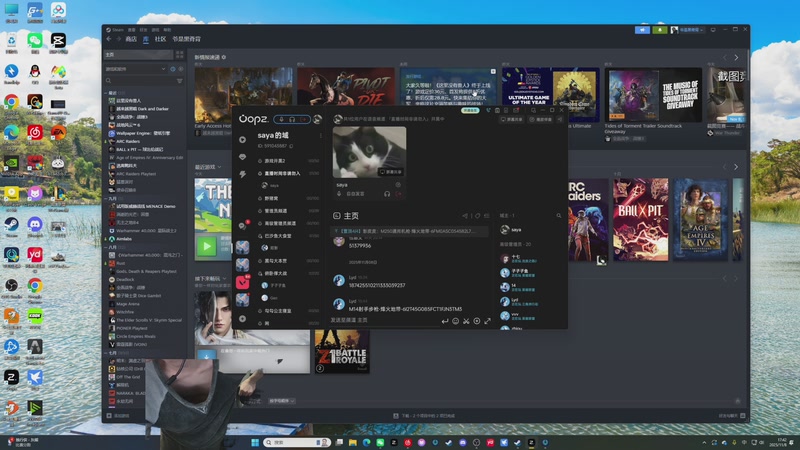The width and height of the screenshot is (800, 450).
Task: Click message input field in Oopz chat
Action: pos(384,320)
